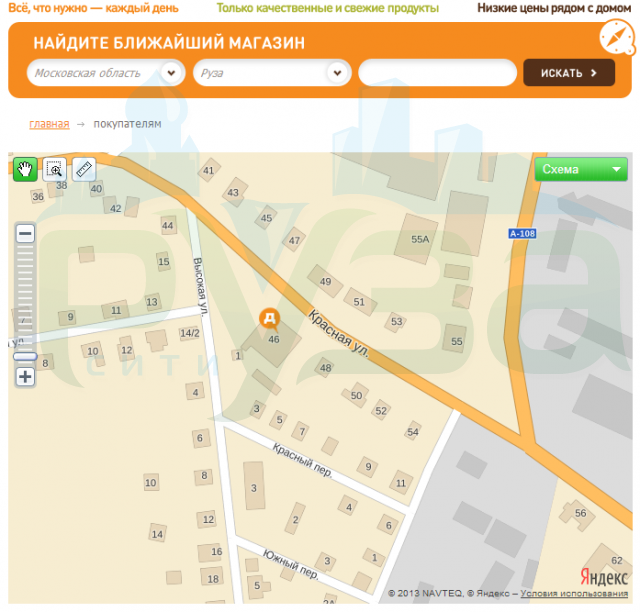Expand the Схема map type dropdown
Image resolution: width=640 pixels, height=612 pixels.
tap(581, 169)
